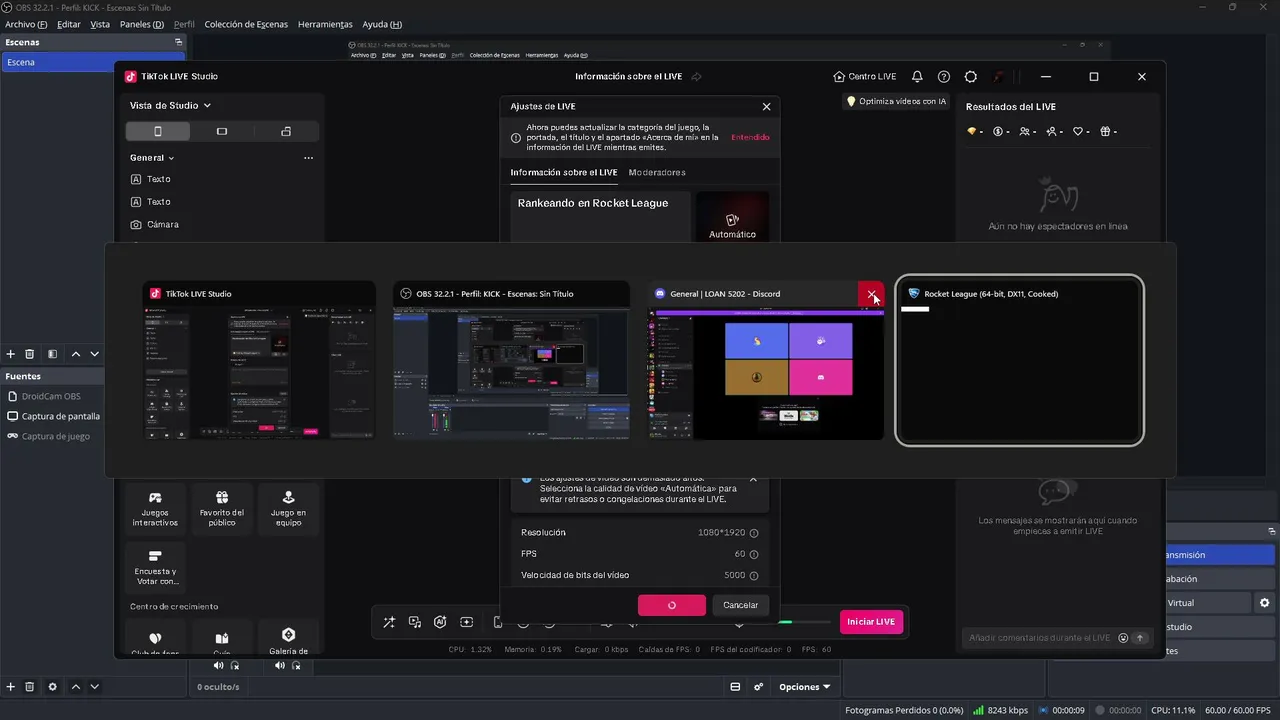Image resolution: width=1280 pixels, height=720 pixels.
Task: Add a new scene in OBS
Action: coord(11,354)
